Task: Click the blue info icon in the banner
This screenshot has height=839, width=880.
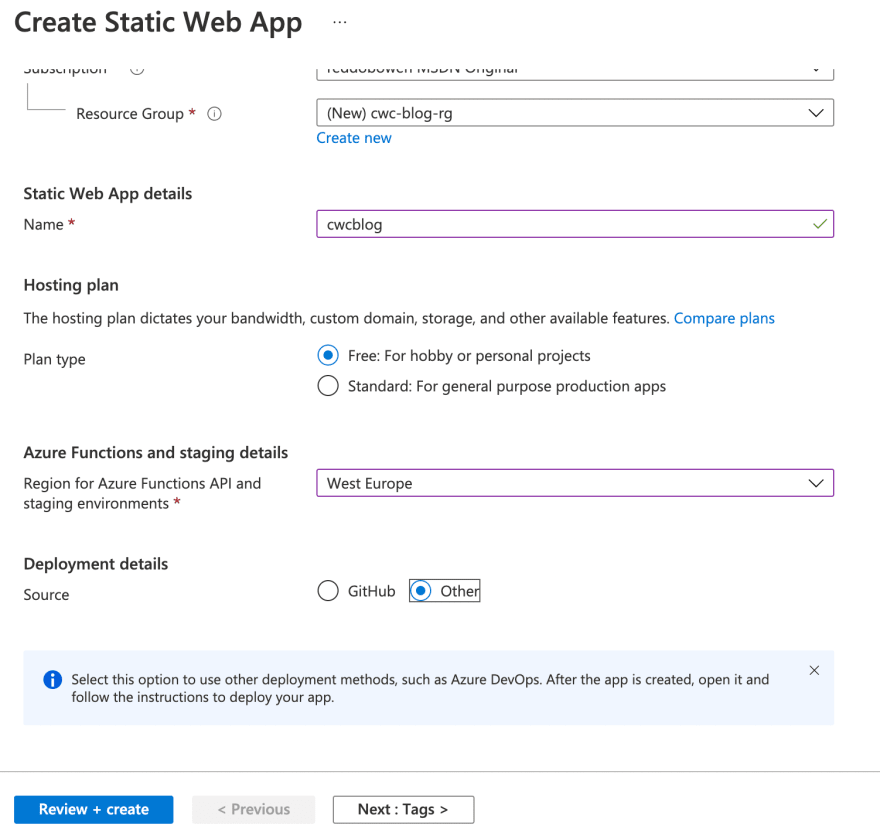Action: 53,680
